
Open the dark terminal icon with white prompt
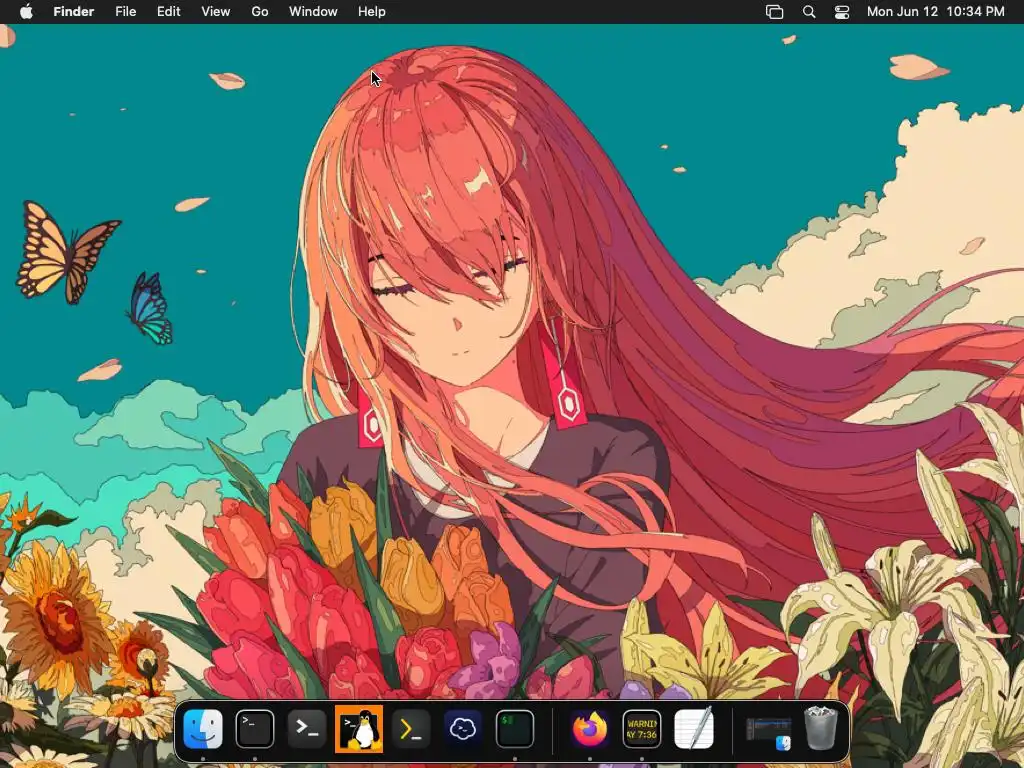point(307,729)
